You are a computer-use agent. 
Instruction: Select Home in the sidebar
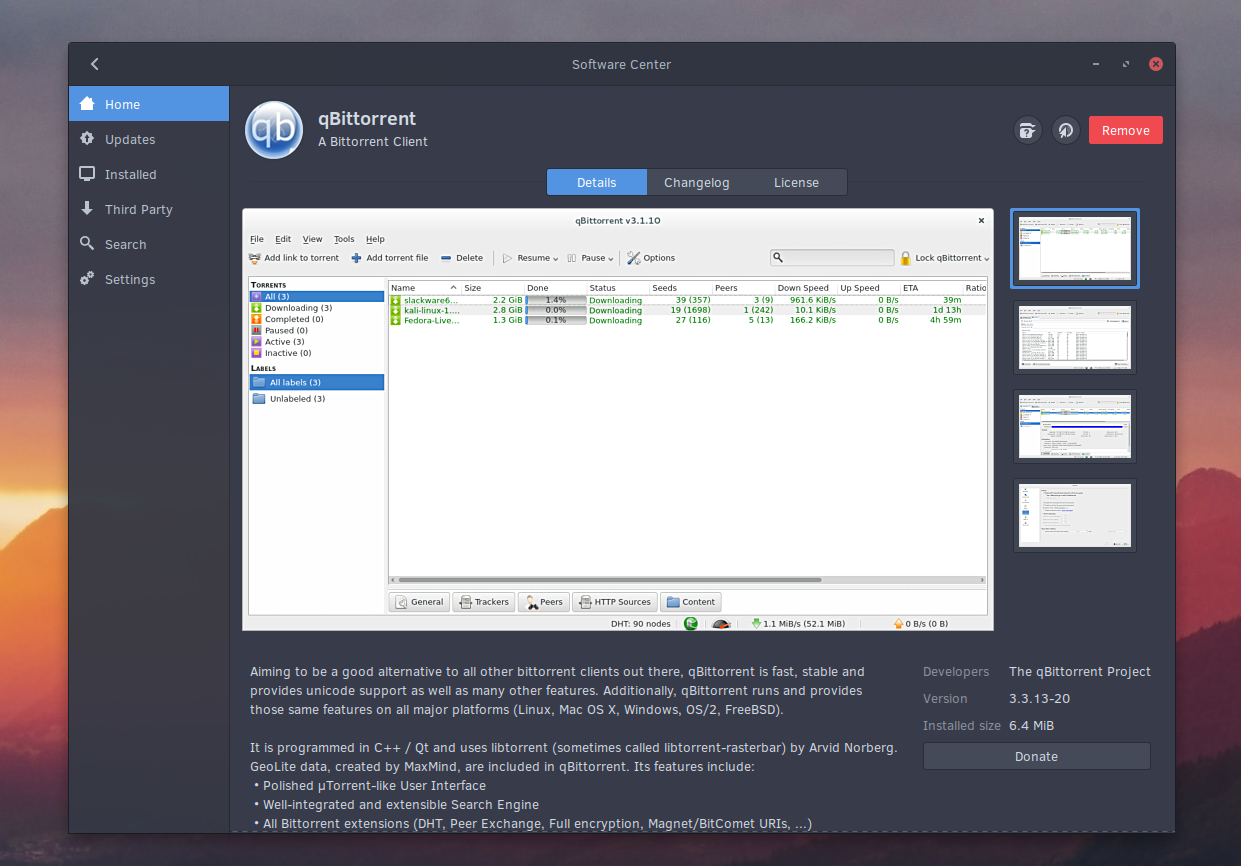point(149,104)
